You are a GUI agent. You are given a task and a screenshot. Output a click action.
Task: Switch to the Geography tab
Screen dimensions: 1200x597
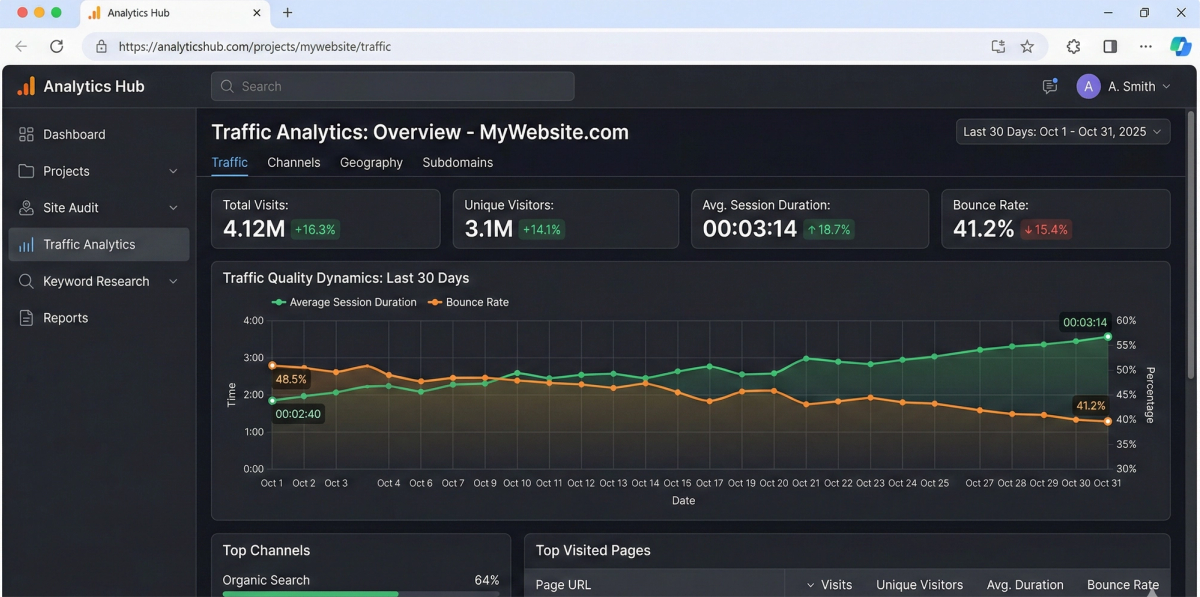pos(371,162)
